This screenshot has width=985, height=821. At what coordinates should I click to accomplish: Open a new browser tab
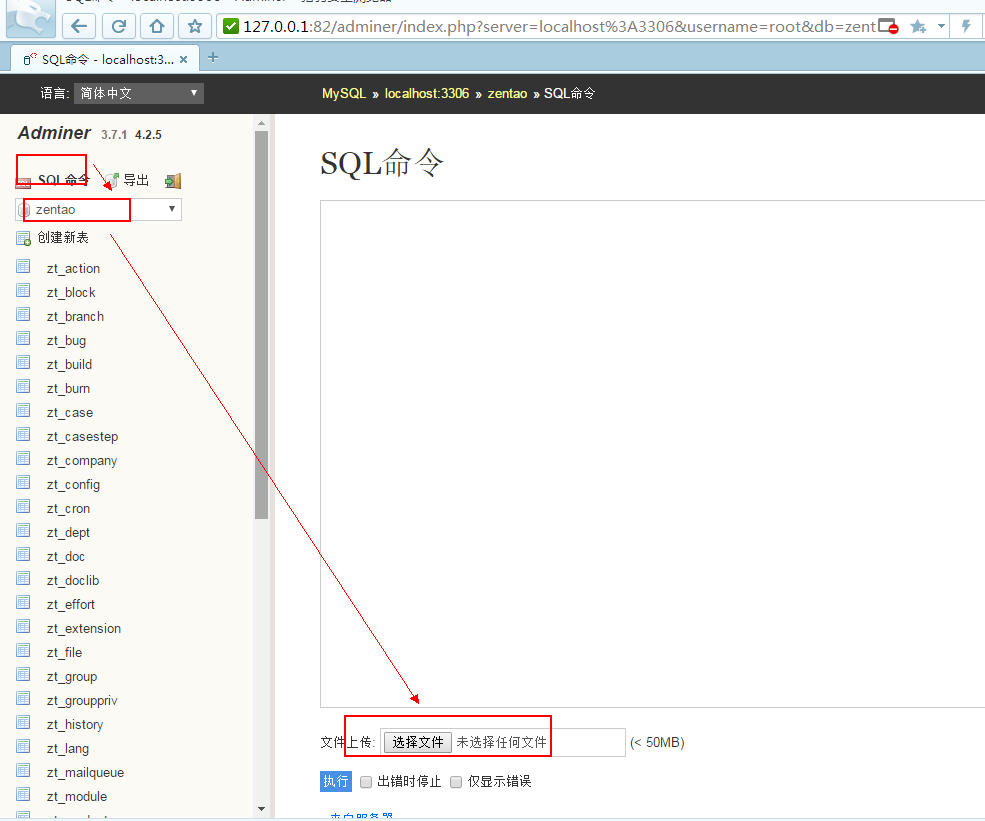(213, 58)
